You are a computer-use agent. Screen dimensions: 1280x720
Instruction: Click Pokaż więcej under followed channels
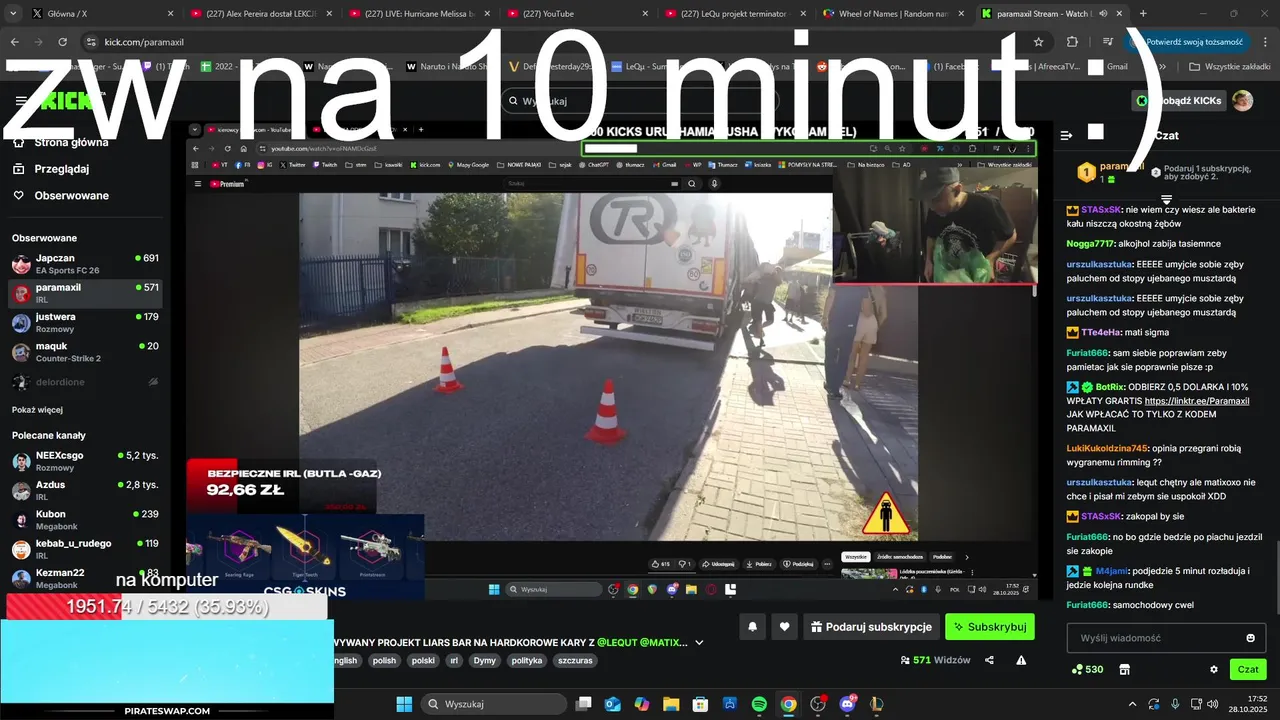(x=37, y=410)
